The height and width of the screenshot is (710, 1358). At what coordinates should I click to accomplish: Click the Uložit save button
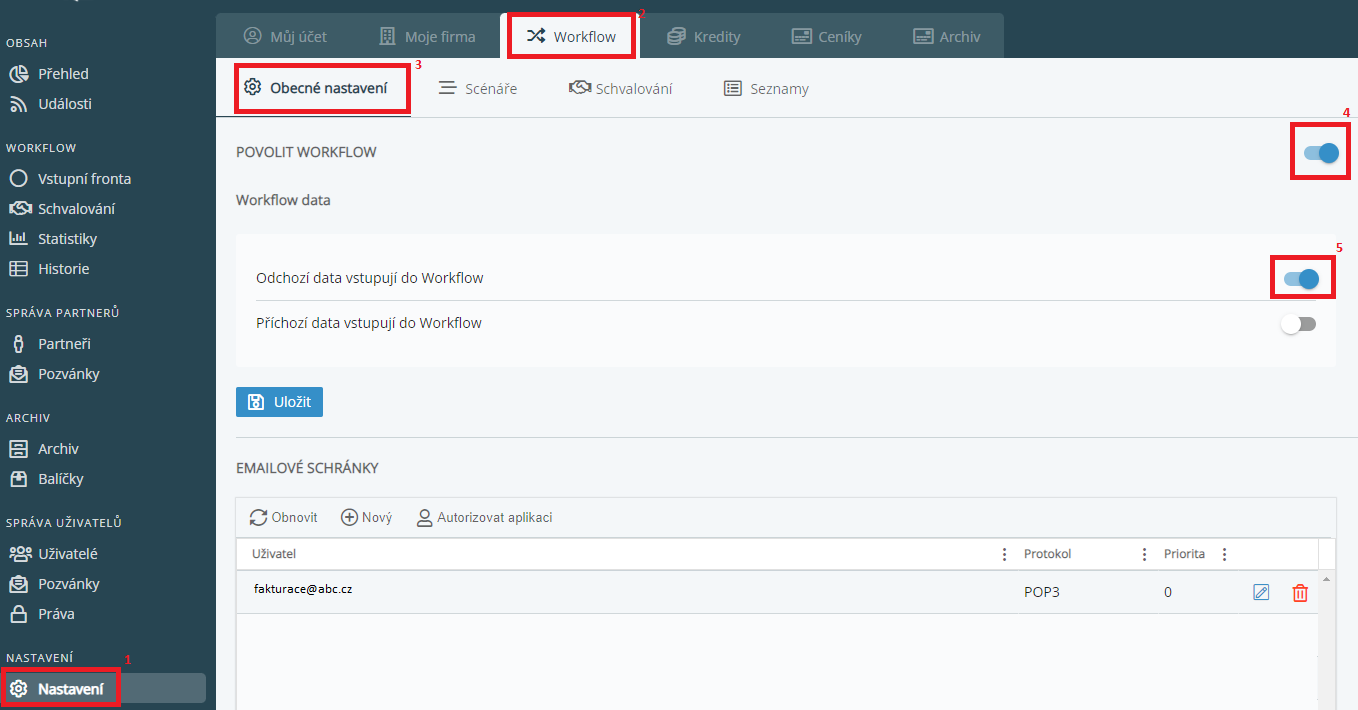click(x=279, y=402)
